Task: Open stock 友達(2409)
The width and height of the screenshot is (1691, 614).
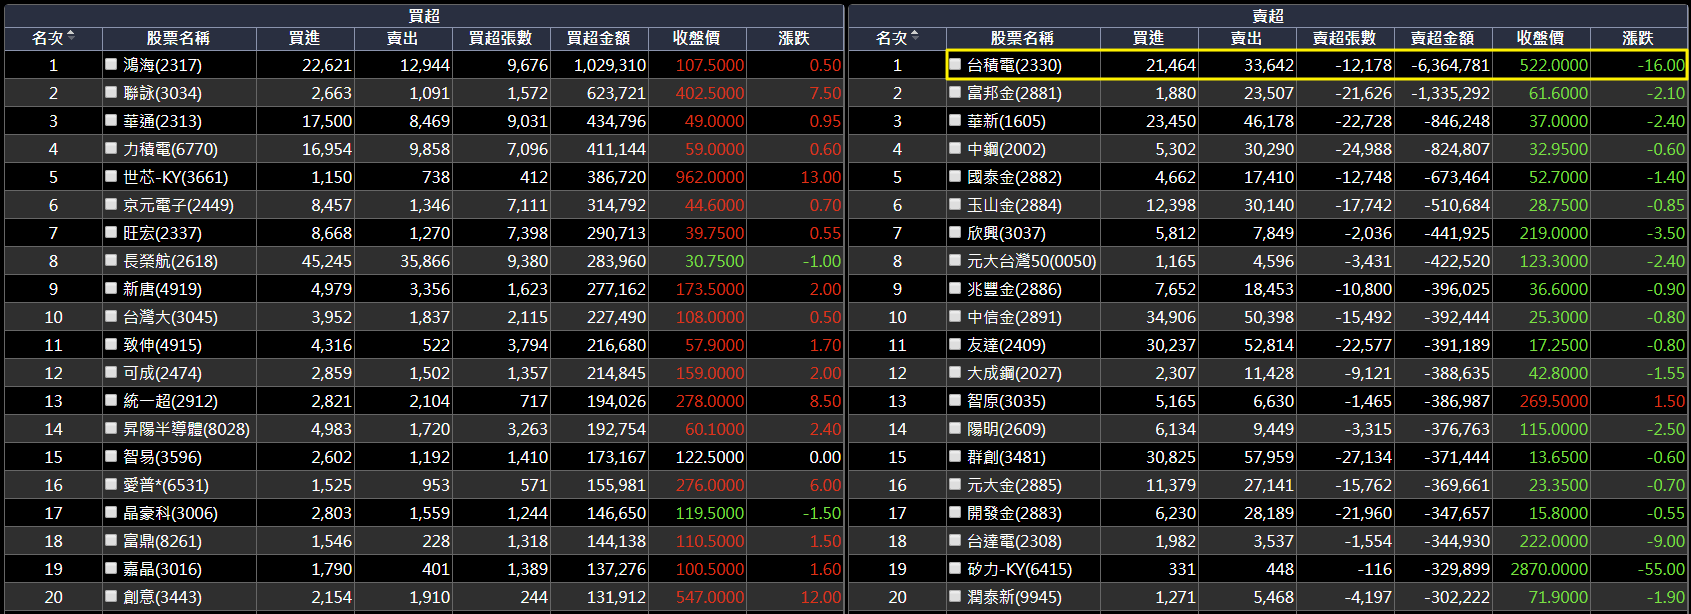Action: coord(1006,345)
